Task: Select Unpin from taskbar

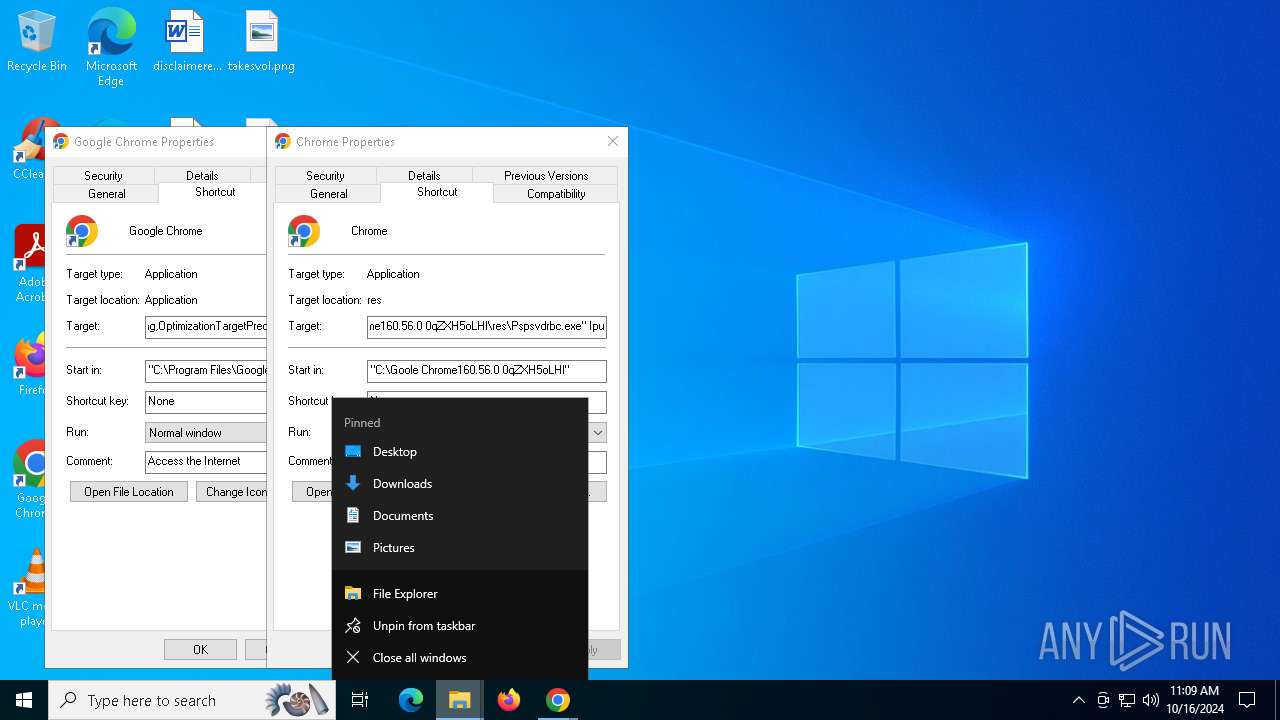Action: 460,626
